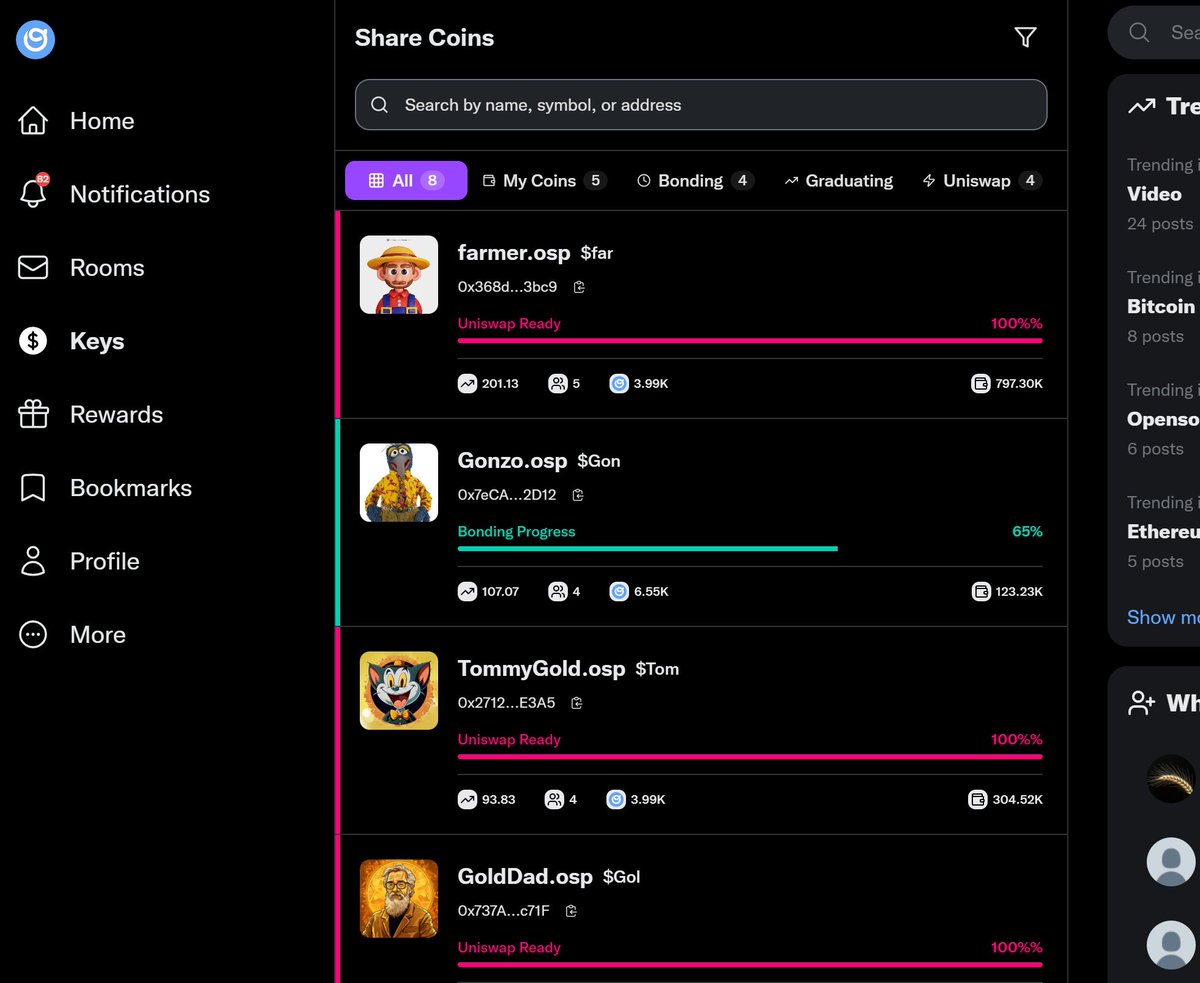Screen dimensions: 1200x983
Task: Copy TommyGold.osp address 0x2712...E3A5
Action: click(x=577, y=703)
